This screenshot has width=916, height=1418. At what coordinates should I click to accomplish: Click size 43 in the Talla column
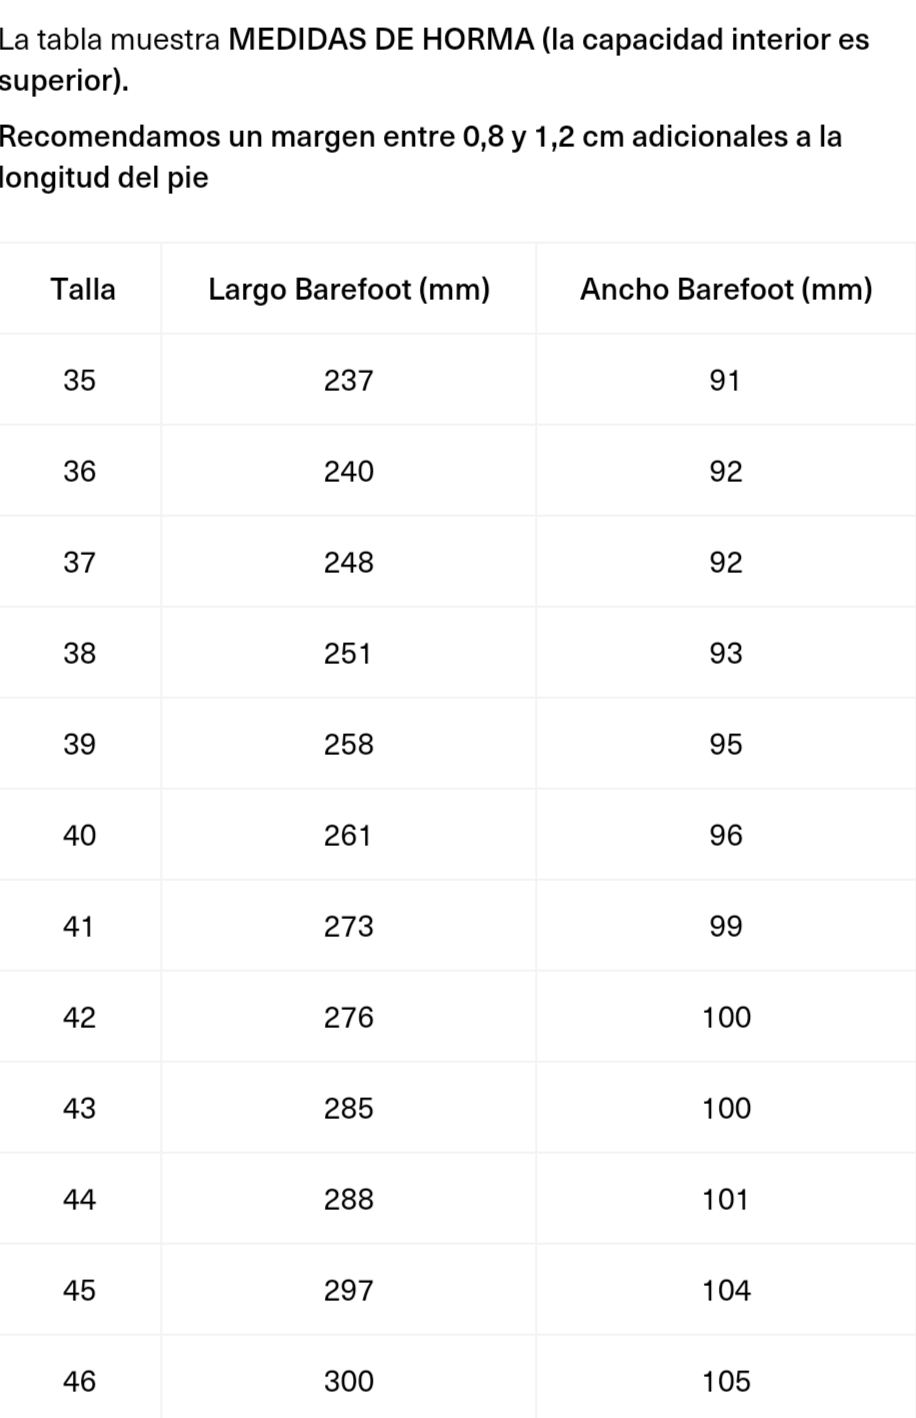tap(80, 1109)
